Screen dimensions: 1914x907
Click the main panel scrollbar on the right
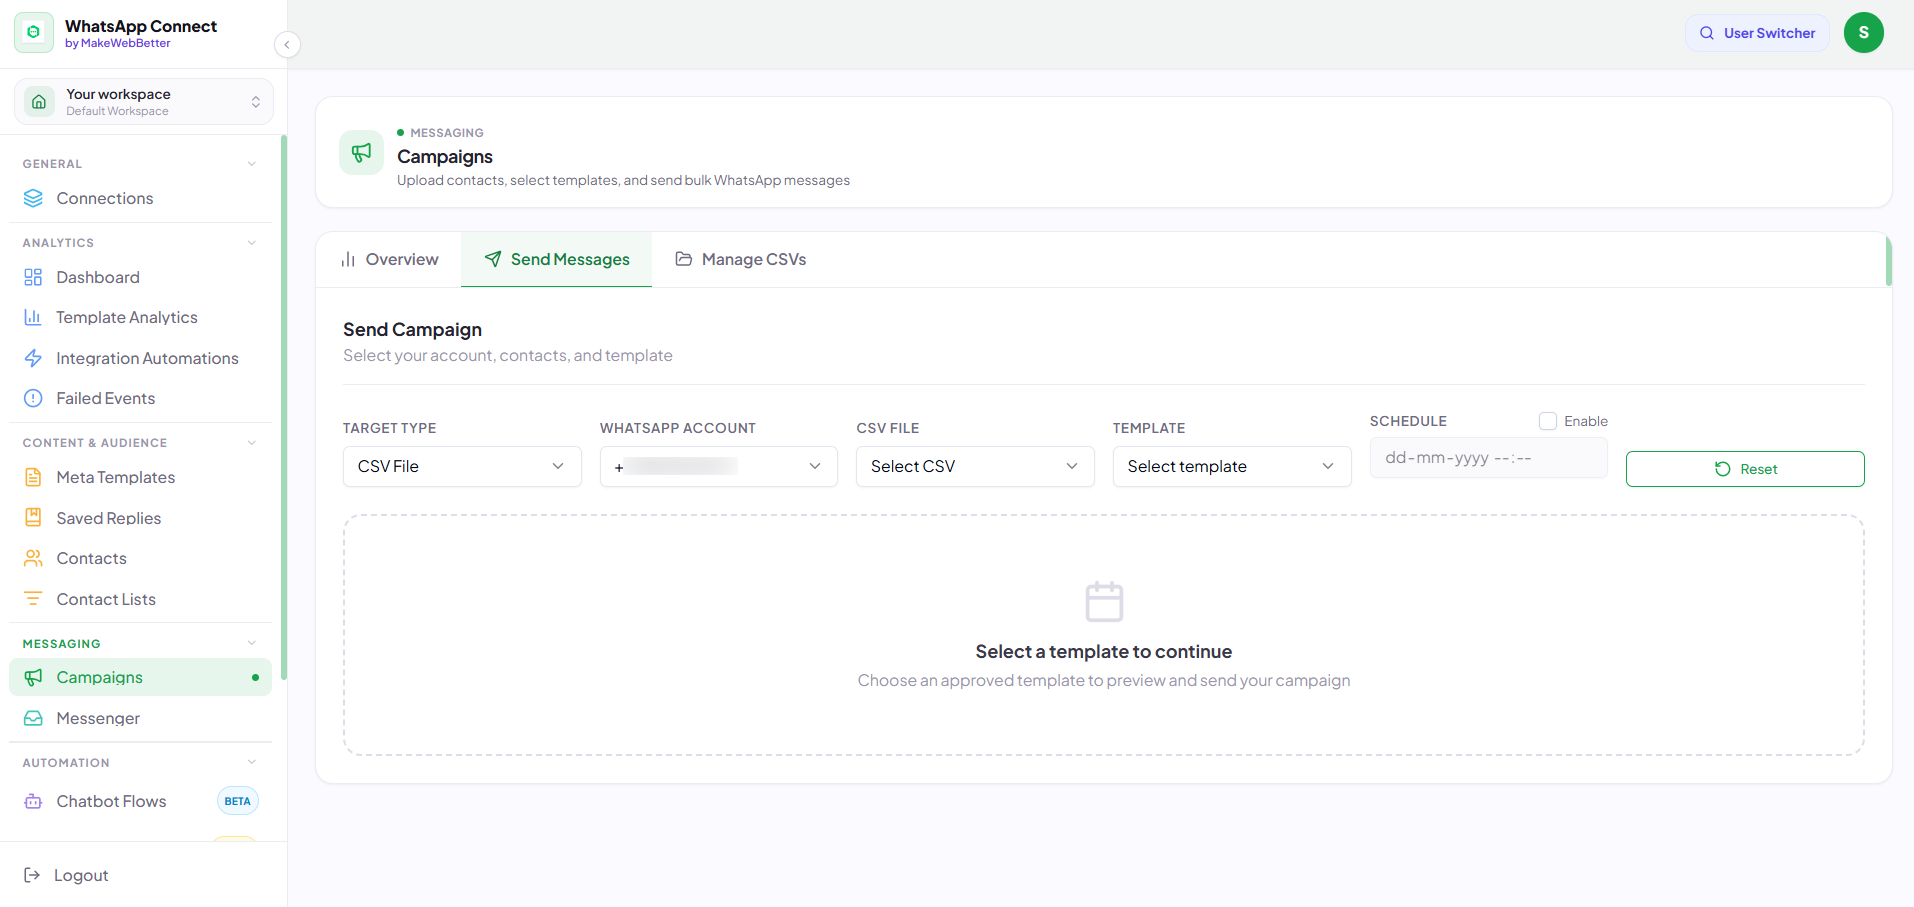[1888, 260]
